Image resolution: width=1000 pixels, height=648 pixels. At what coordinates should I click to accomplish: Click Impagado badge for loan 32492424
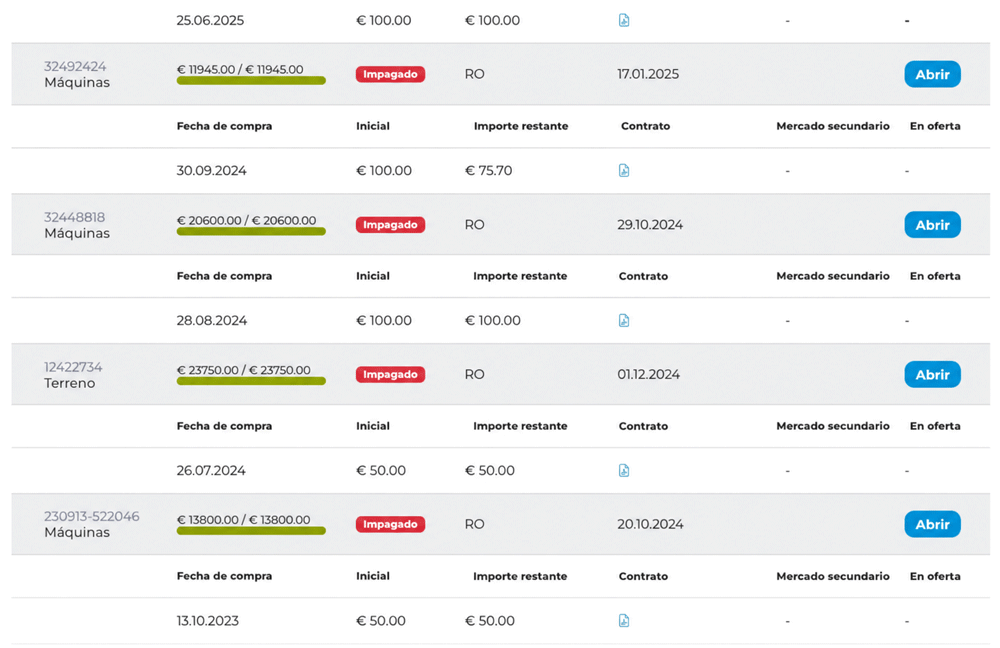click(390, 74)
